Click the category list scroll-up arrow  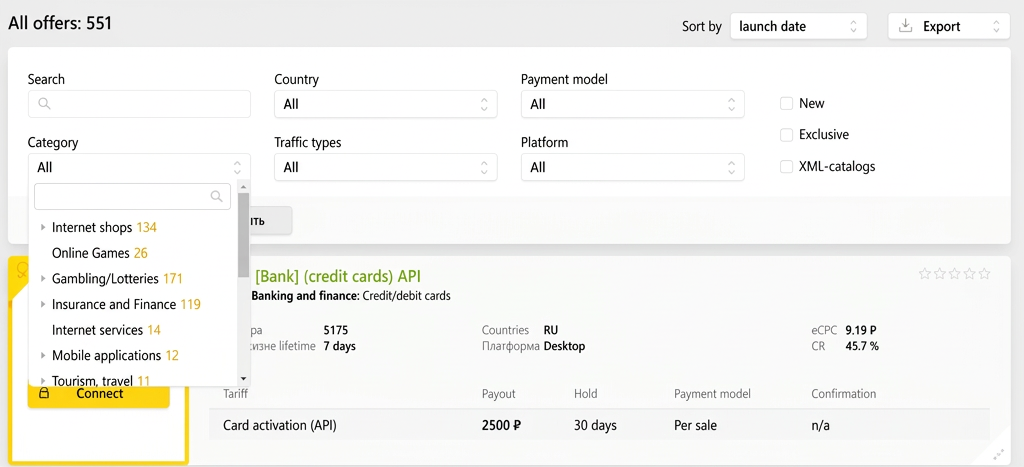[x=244, y=187]
